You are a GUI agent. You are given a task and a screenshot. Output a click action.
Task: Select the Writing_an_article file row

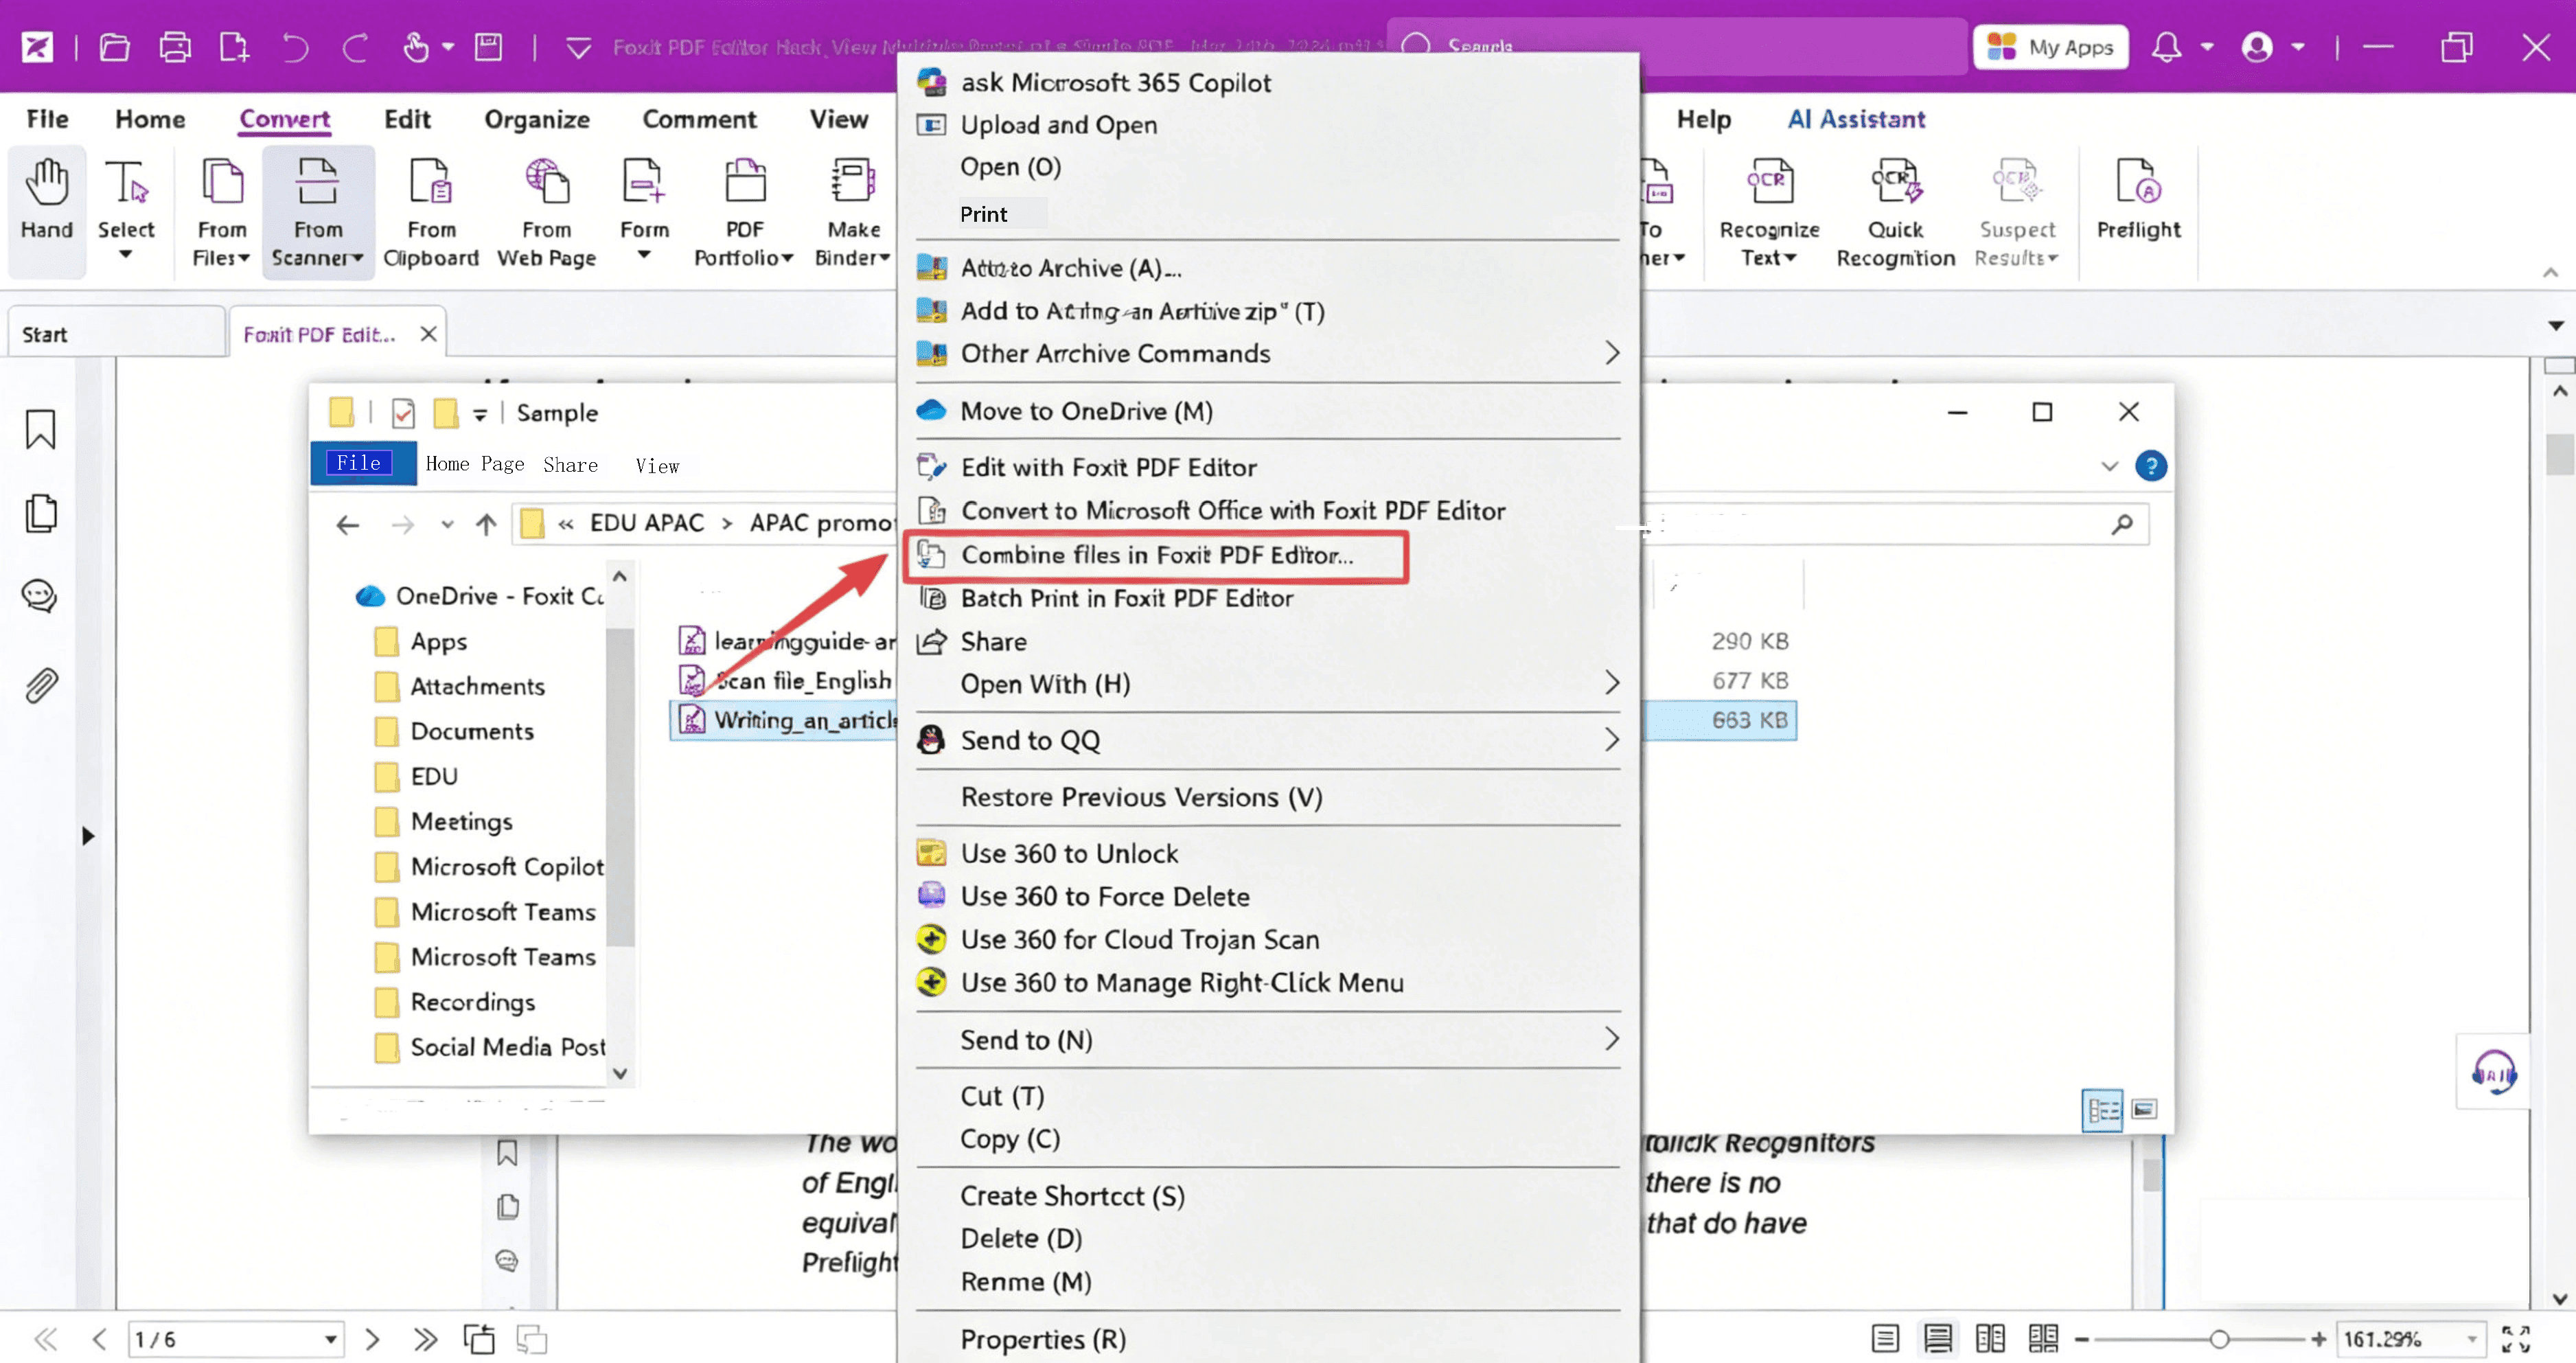click(1232, 720)
